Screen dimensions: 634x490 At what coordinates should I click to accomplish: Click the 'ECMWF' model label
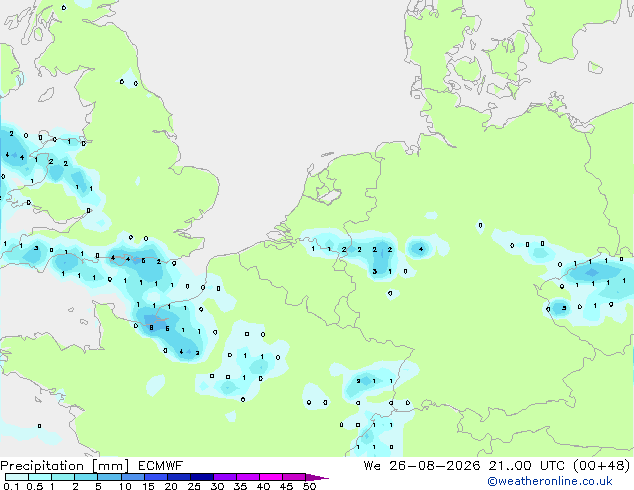click(161, 466)
